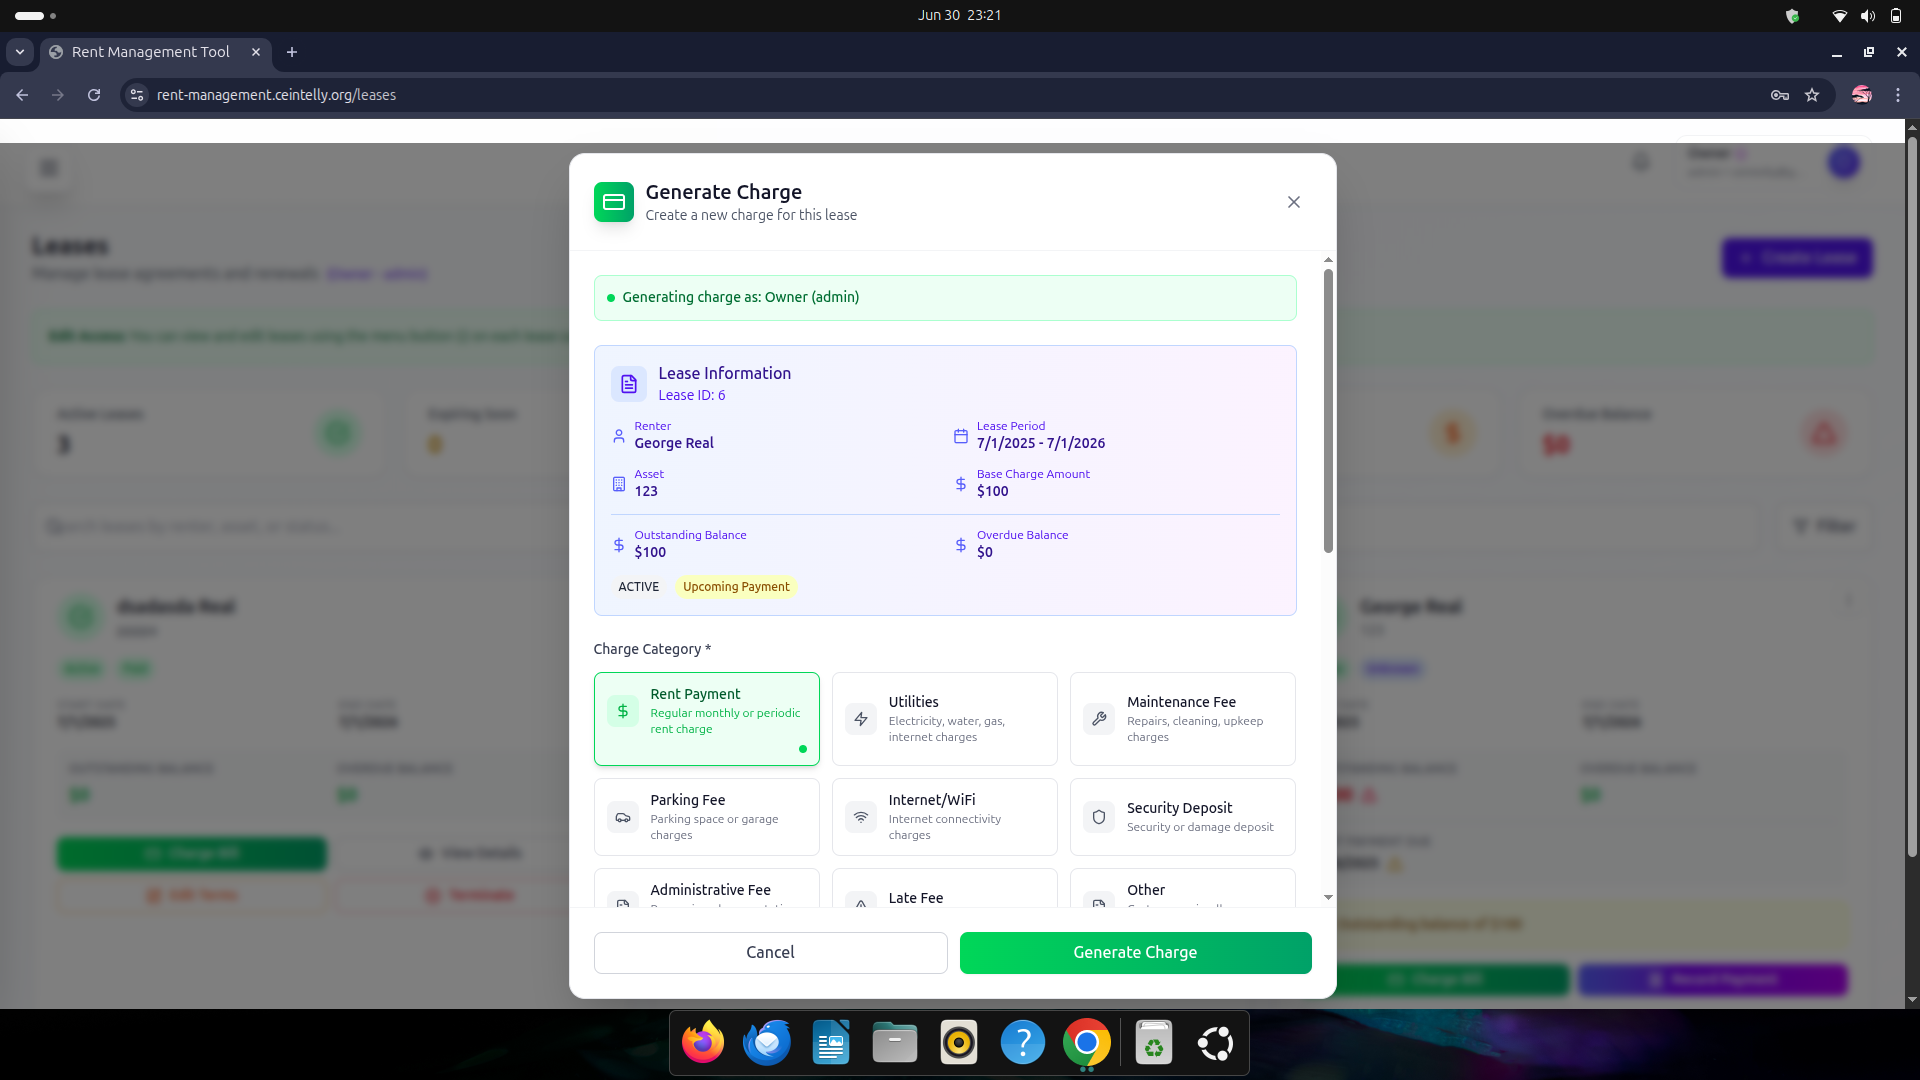Select the Rent Payment charge category
Image resolution: width=1920 pixels, height=1080 pixels.
[706, 718]
